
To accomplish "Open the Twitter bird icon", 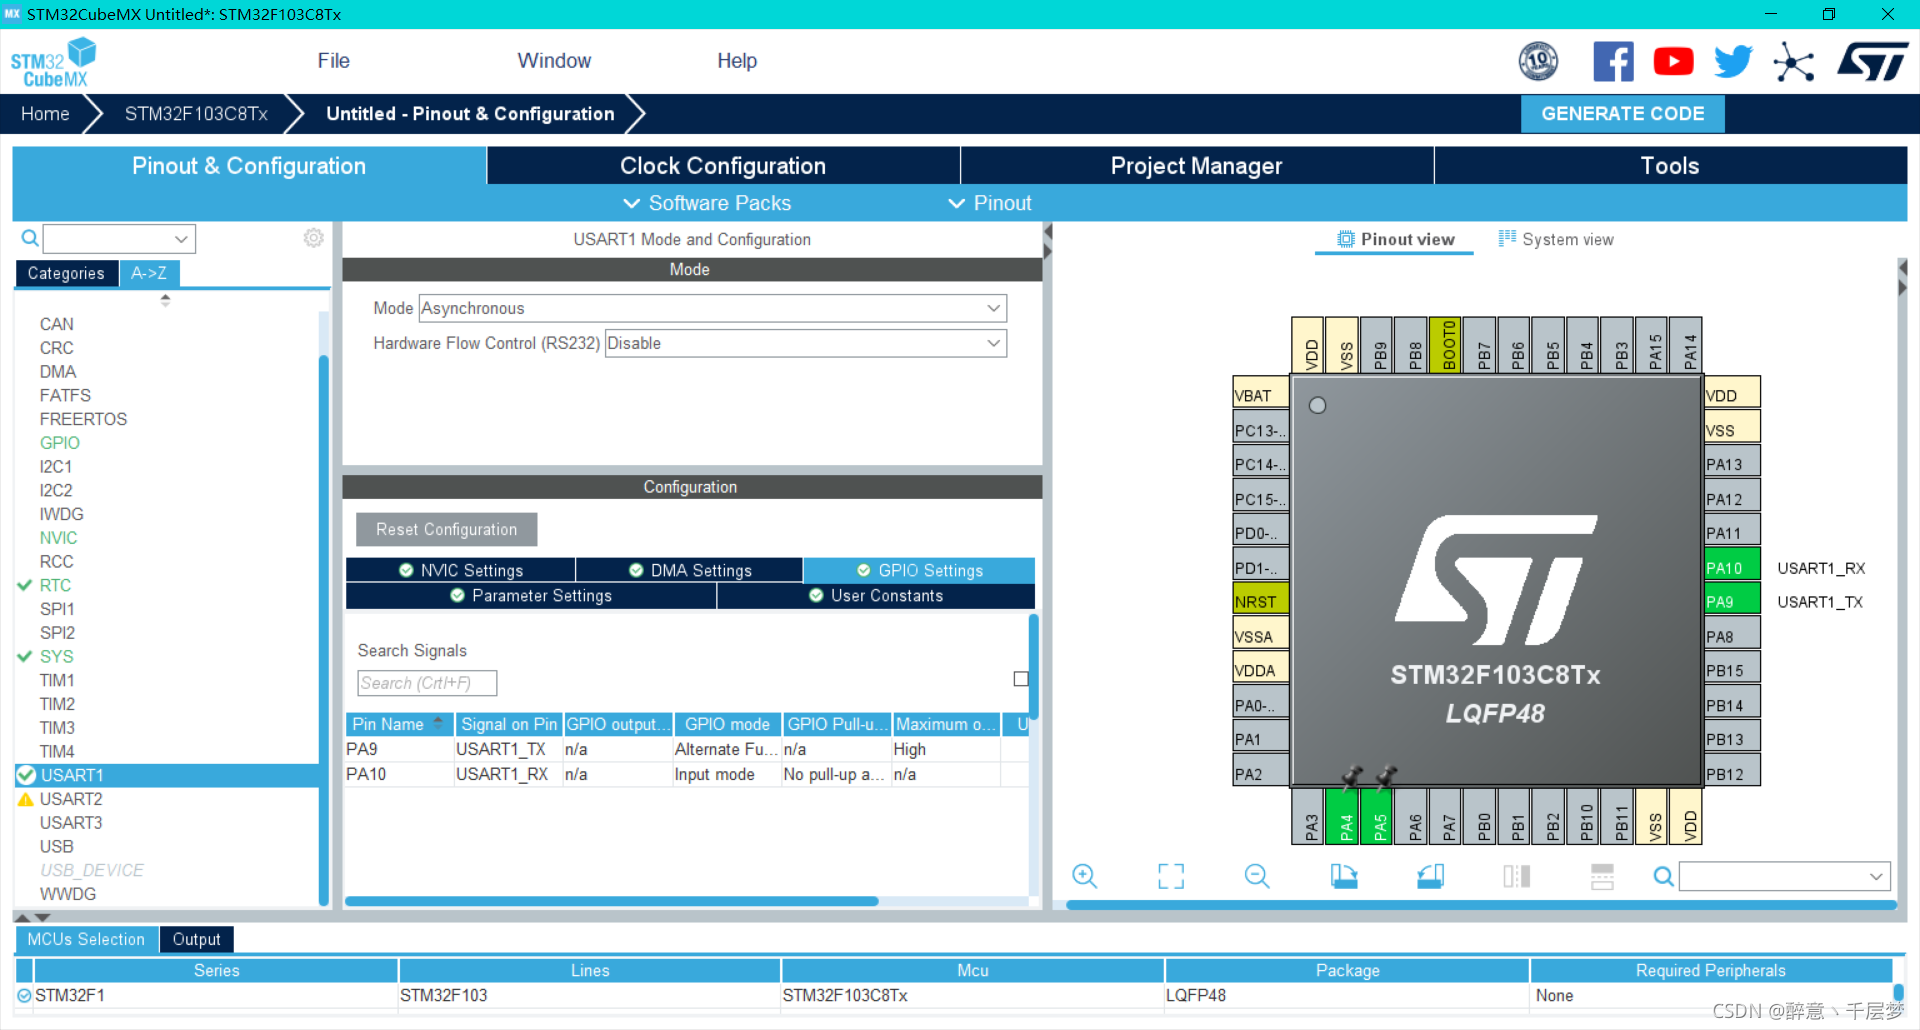I will pyautogui.click(x=1733, y=62).
